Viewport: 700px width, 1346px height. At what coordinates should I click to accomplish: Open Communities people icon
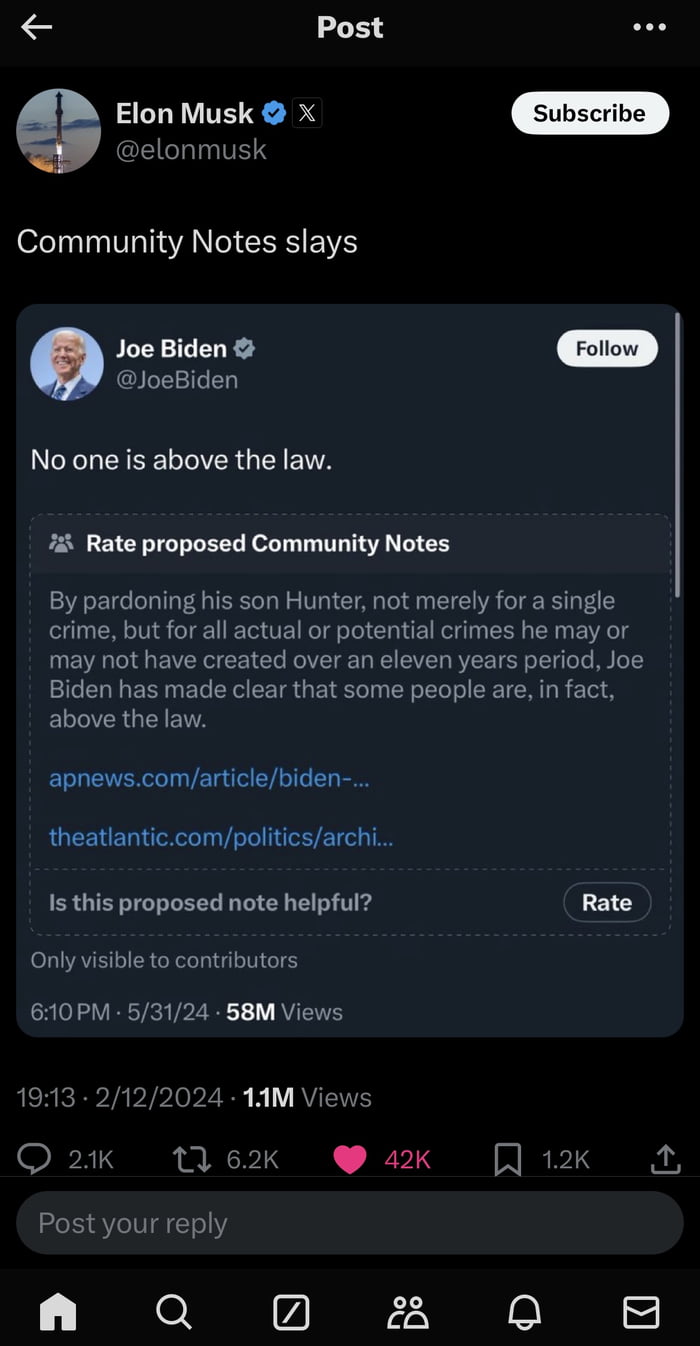click(x=408, y=1312)
